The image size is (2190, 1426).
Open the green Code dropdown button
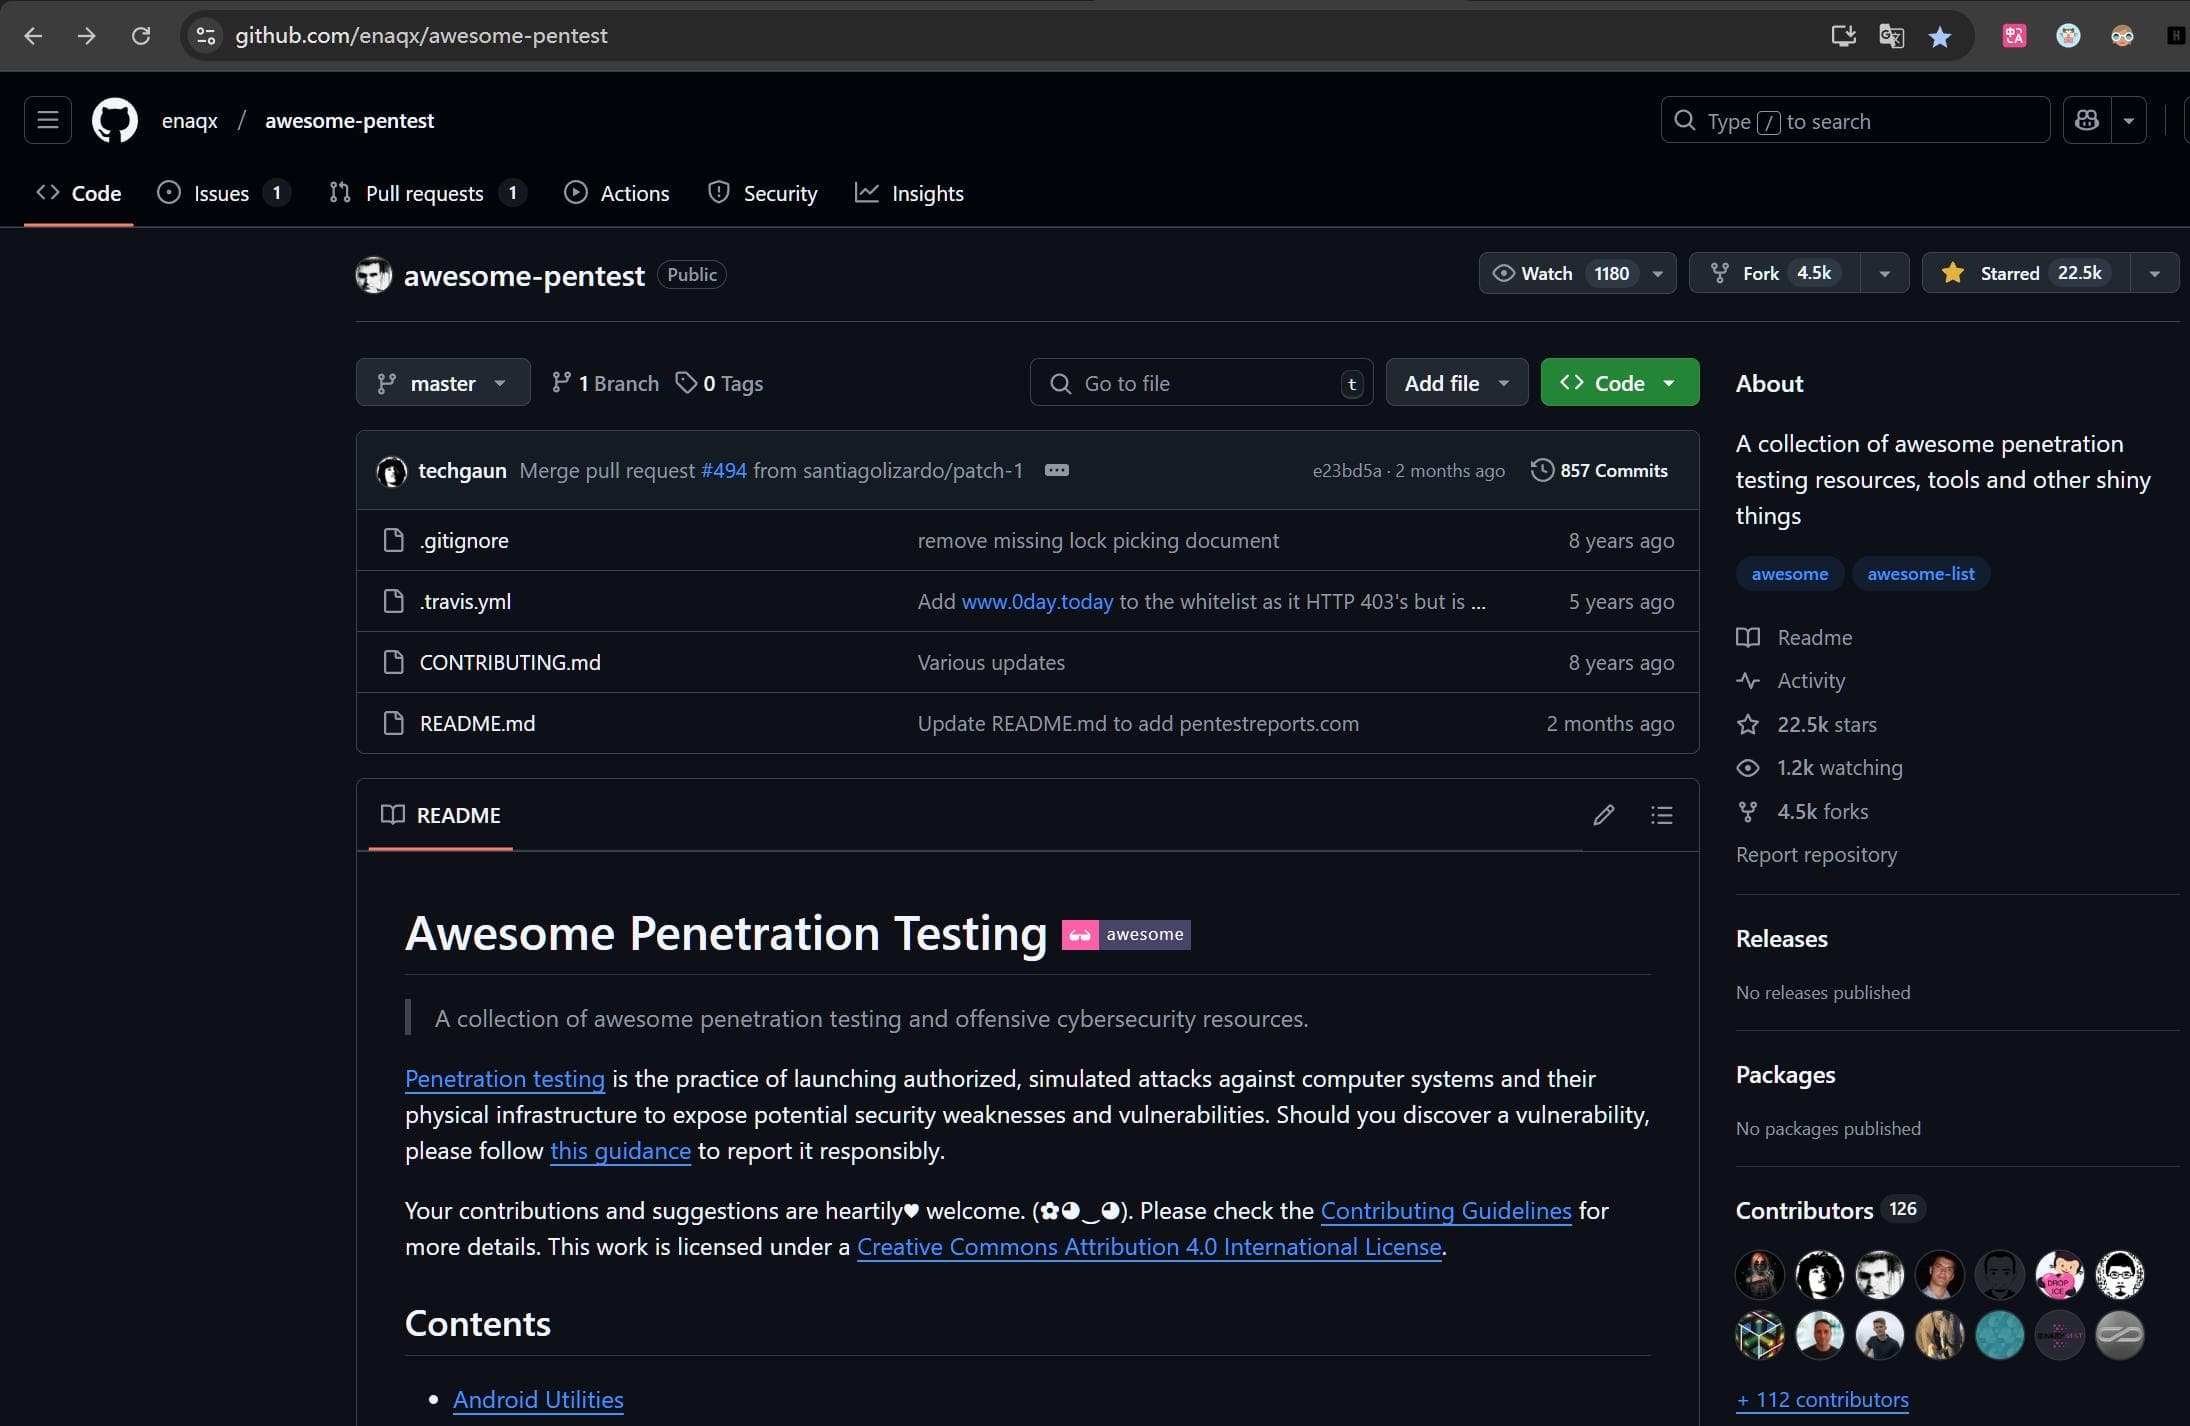pos(1620,383)
